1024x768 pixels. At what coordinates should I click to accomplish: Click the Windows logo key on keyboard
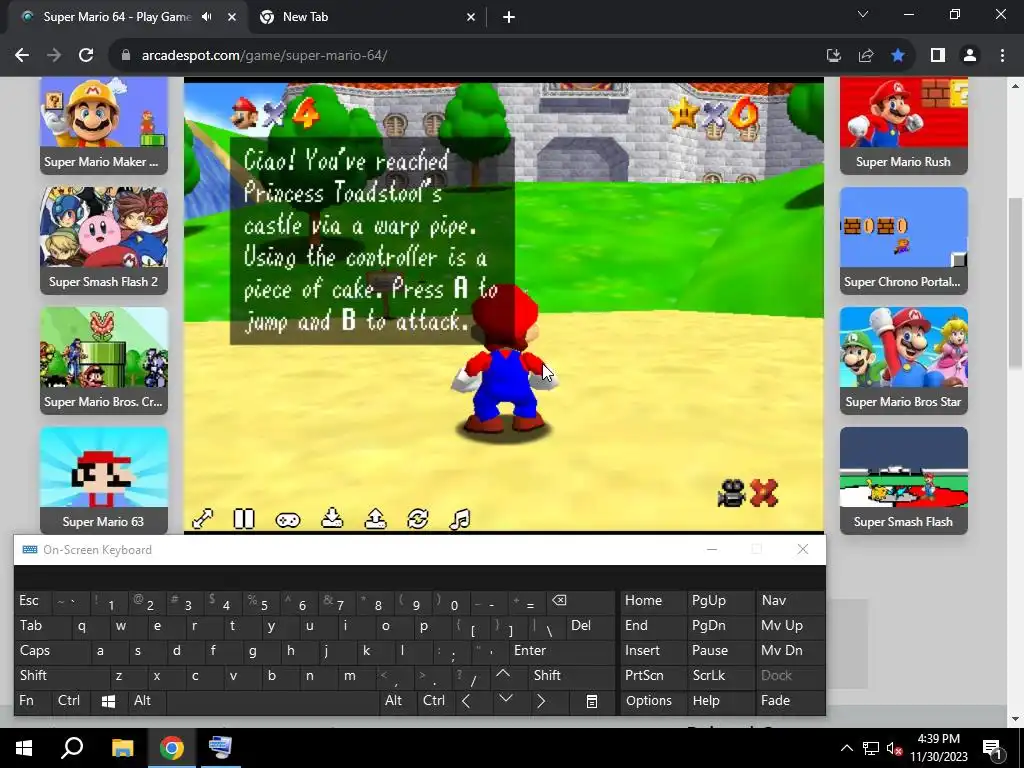pyautogui.click(x=108, y=701)
